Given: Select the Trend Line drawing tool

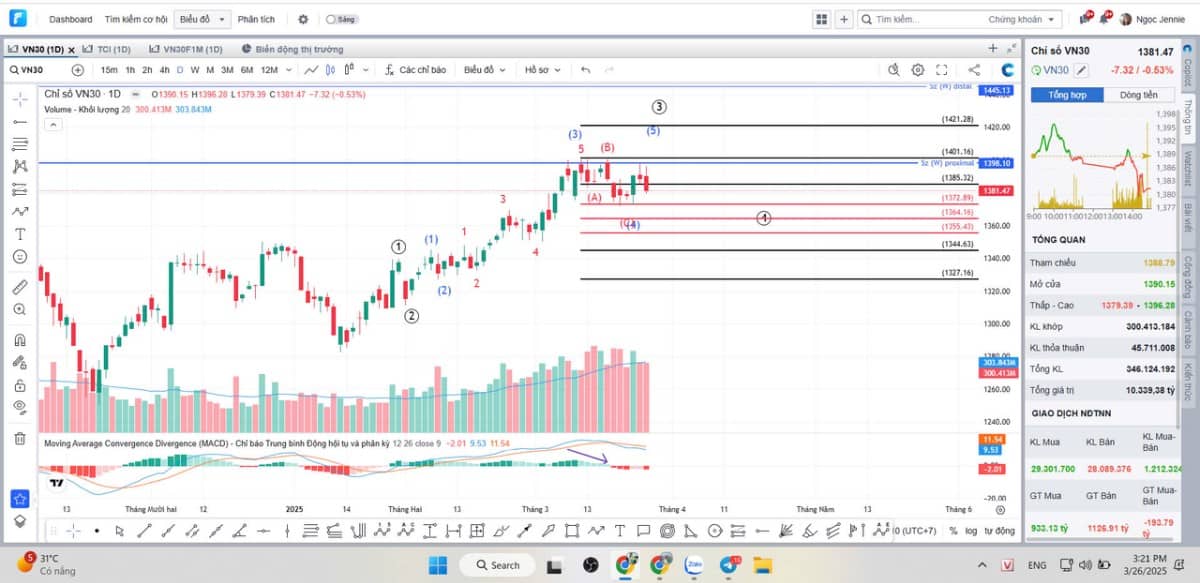Looking at the screenshot, I should pyautogui.click(x=19, y=121).
